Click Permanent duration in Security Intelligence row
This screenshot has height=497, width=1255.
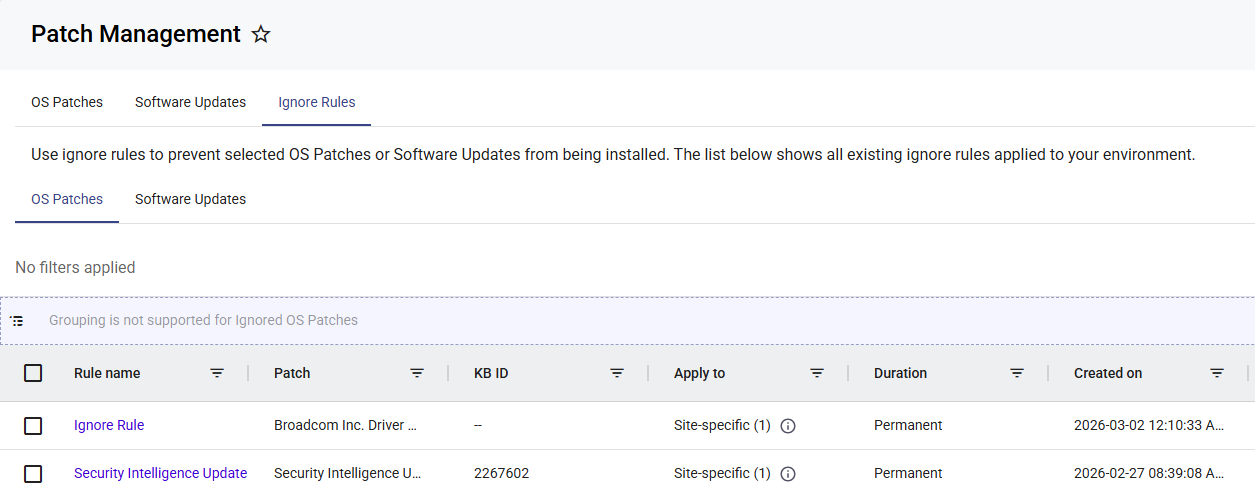pos(908,473)
